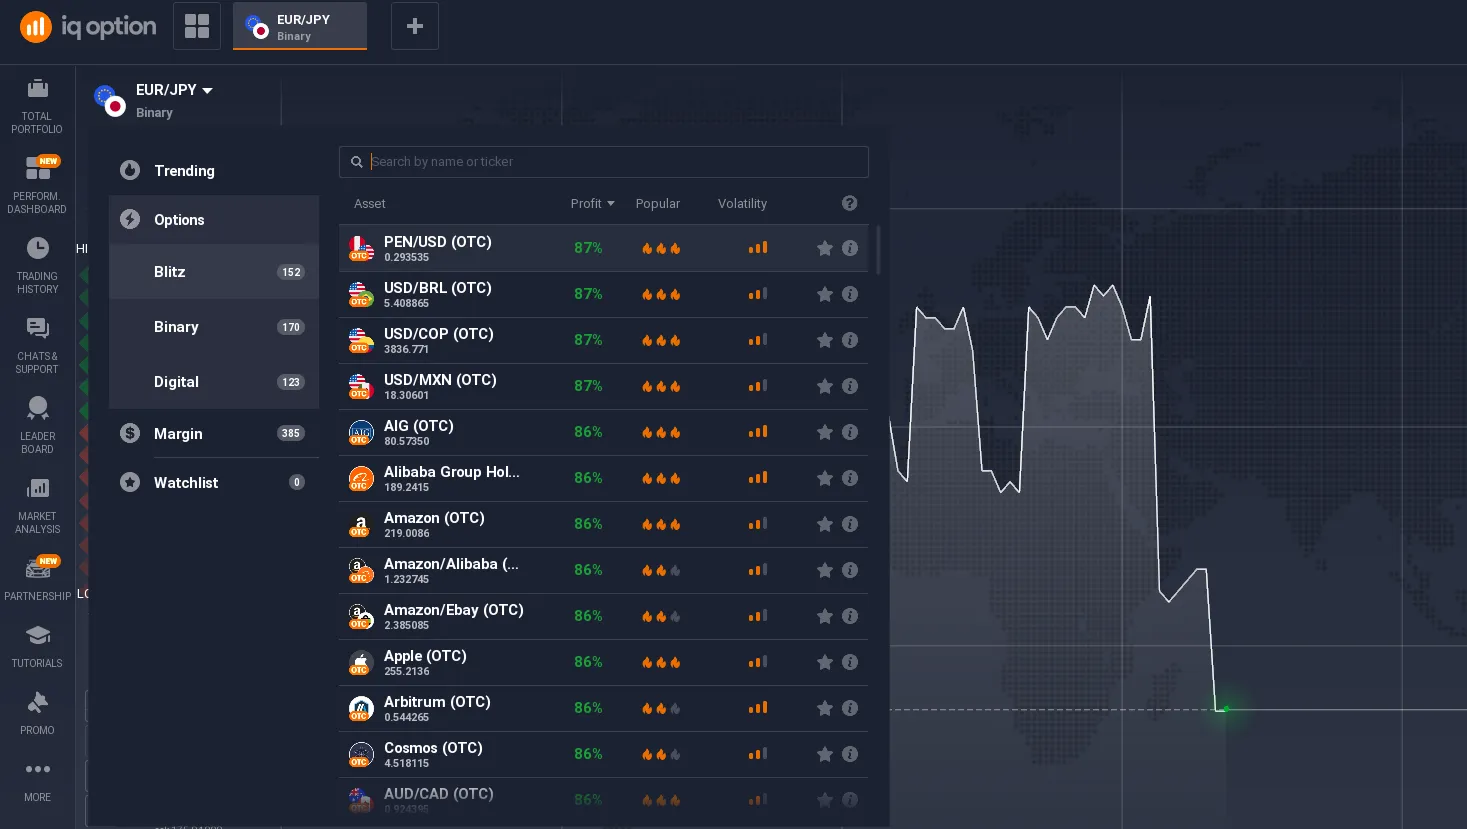Select Amazon (OTC) from the asset list
The width and height of the screenshot is (1467, 829).
[434, 524]
